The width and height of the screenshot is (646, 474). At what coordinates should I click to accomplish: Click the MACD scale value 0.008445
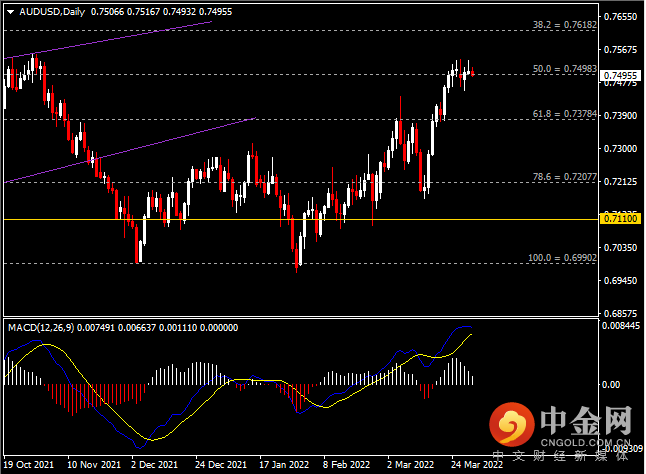click(621, 326)
